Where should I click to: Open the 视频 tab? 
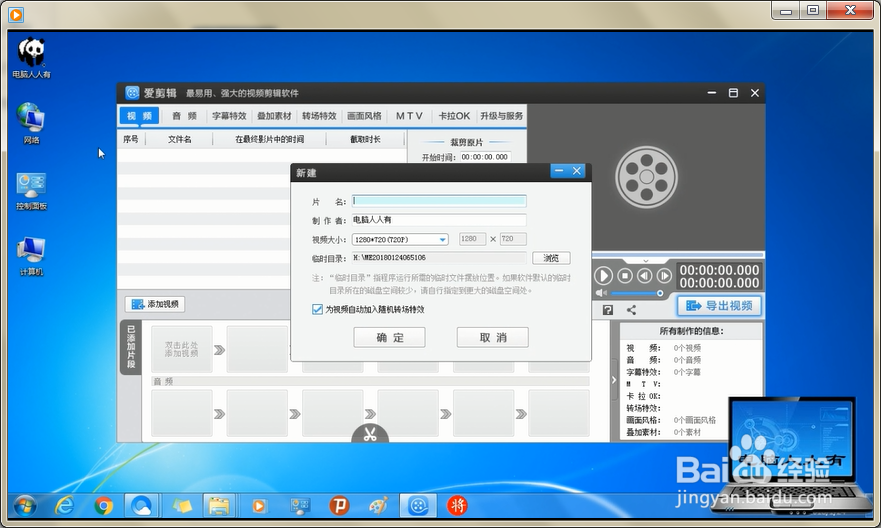coord(139,116)
